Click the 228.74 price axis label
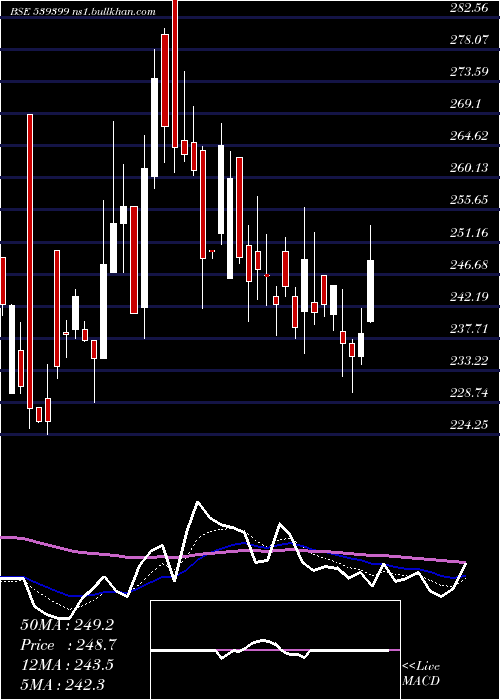500x700 pixels. pos(469,393)
